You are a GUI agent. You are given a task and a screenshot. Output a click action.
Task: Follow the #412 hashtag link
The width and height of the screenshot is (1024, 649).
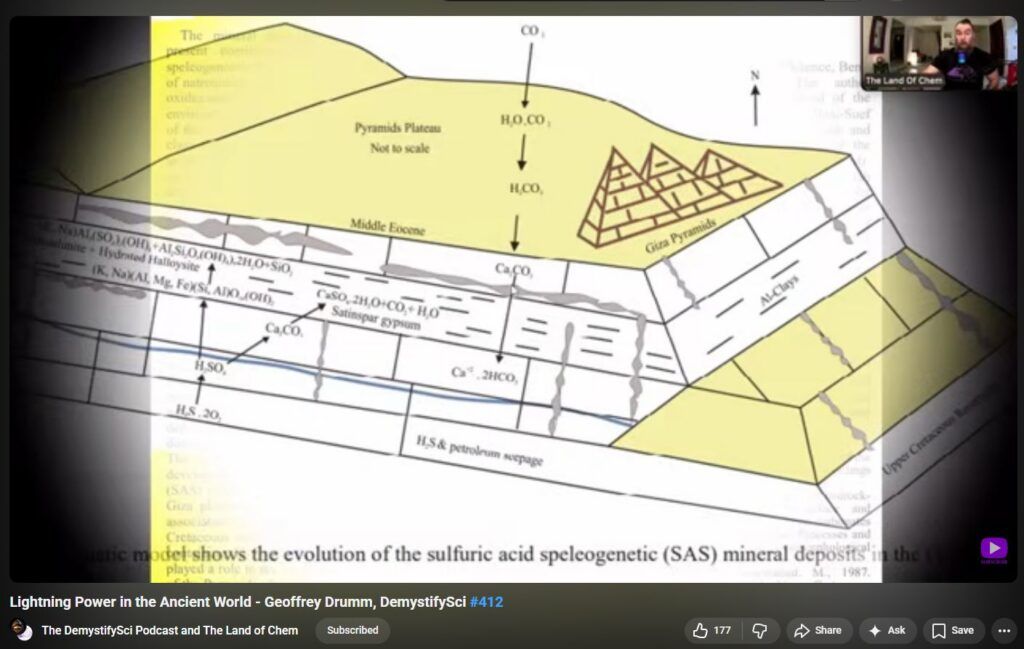pos(486,602)
